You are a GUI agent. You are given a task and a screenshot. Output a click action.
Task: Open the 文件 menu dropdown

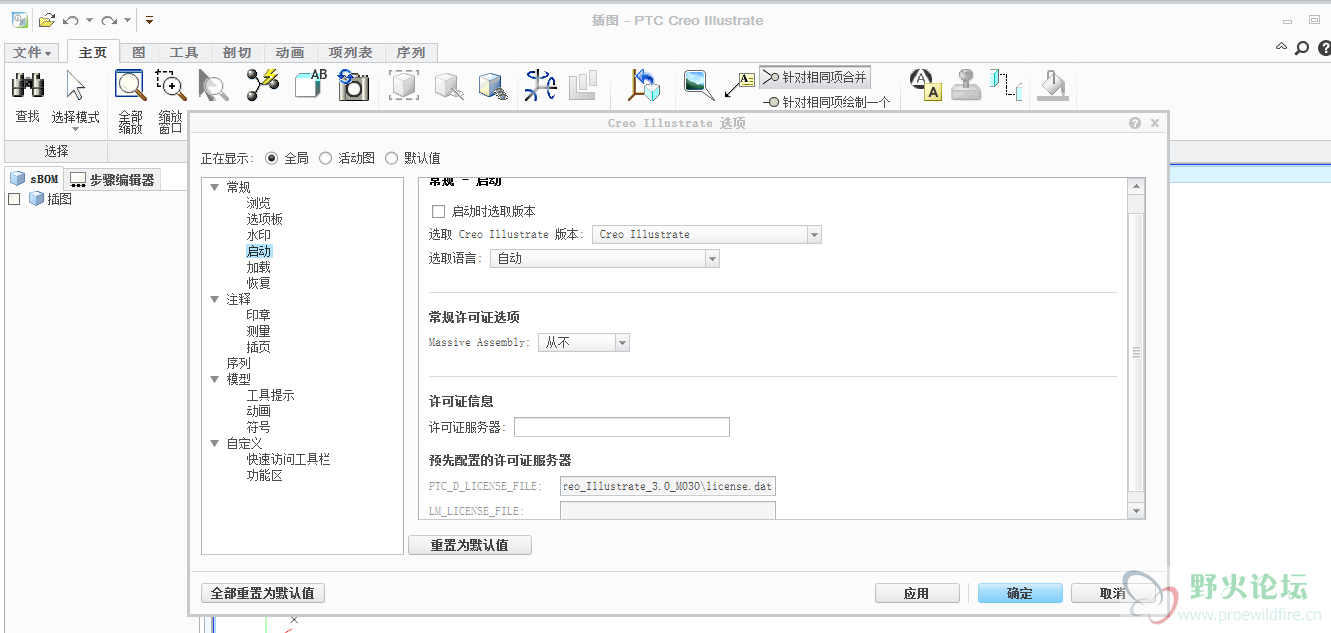(x=33, y=52)
